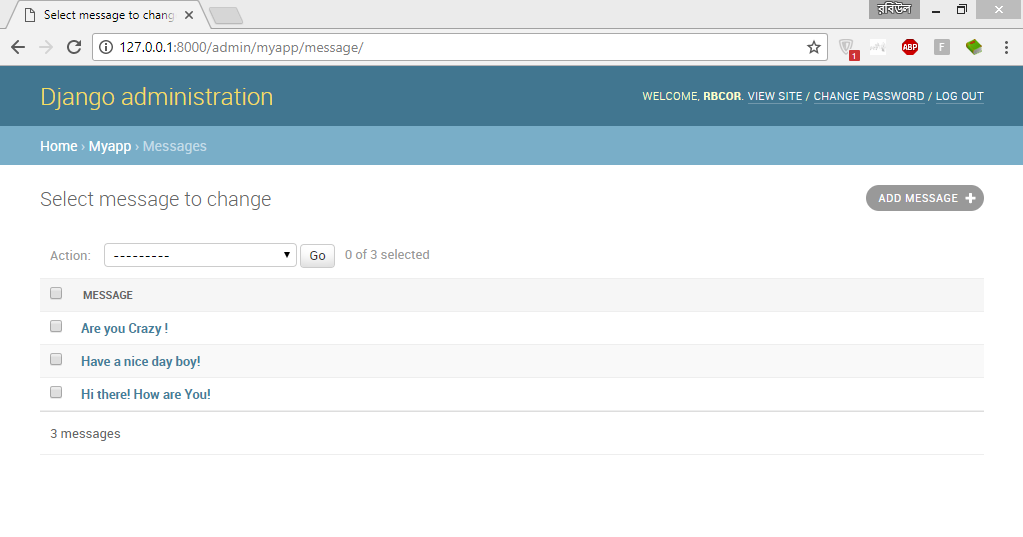1023x537 pixels.
Task: Click the gray F extension icon
Action: [941, 47]
